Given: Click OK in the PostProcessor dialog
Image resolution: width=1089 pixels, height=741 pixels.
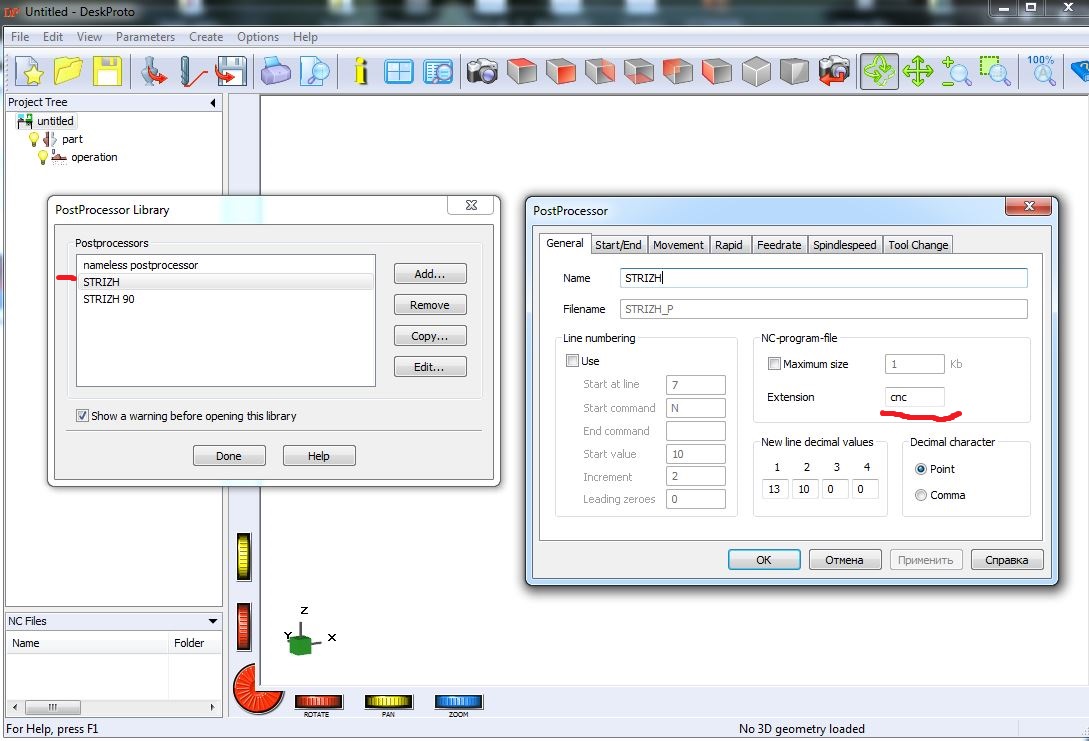Looking at the screenshot, I should [x=763, y=560].
